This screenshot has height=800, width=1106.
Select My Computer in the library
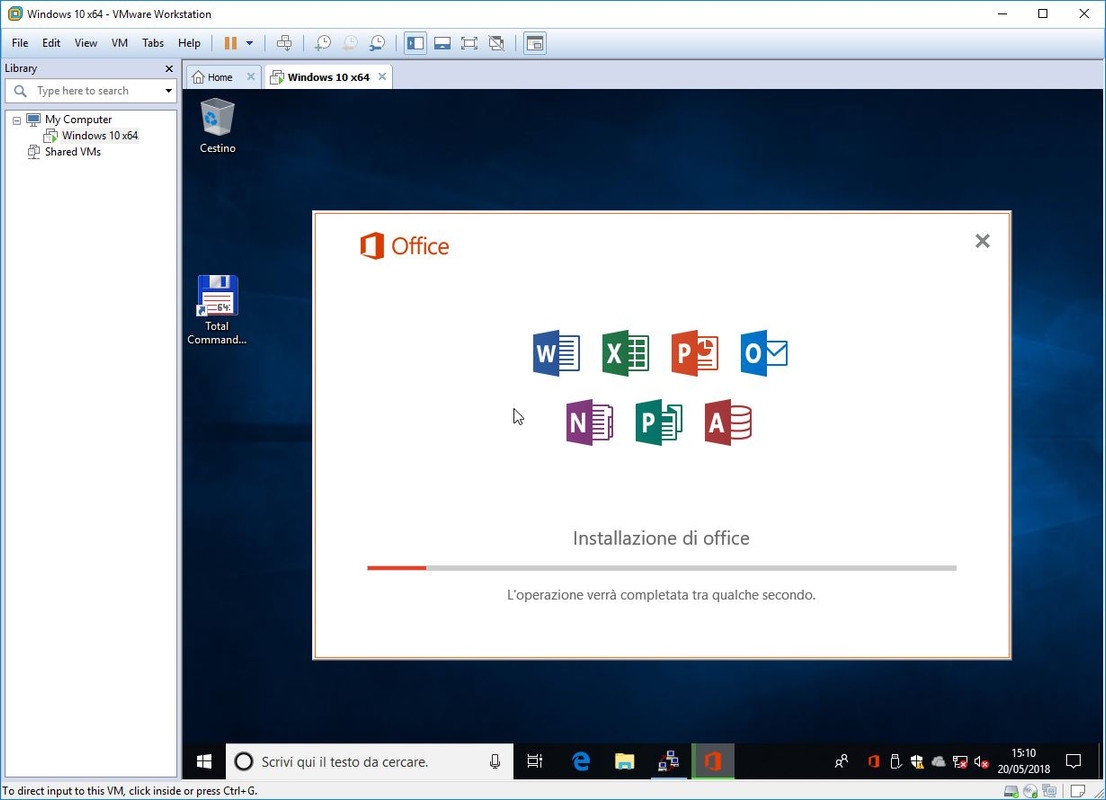pos(78,119)
